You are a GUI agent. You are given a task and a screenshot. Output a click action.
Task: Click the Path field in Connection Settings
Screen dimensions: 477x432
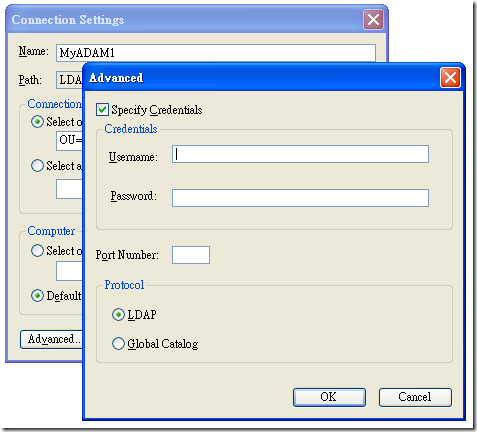coord(69,80)
